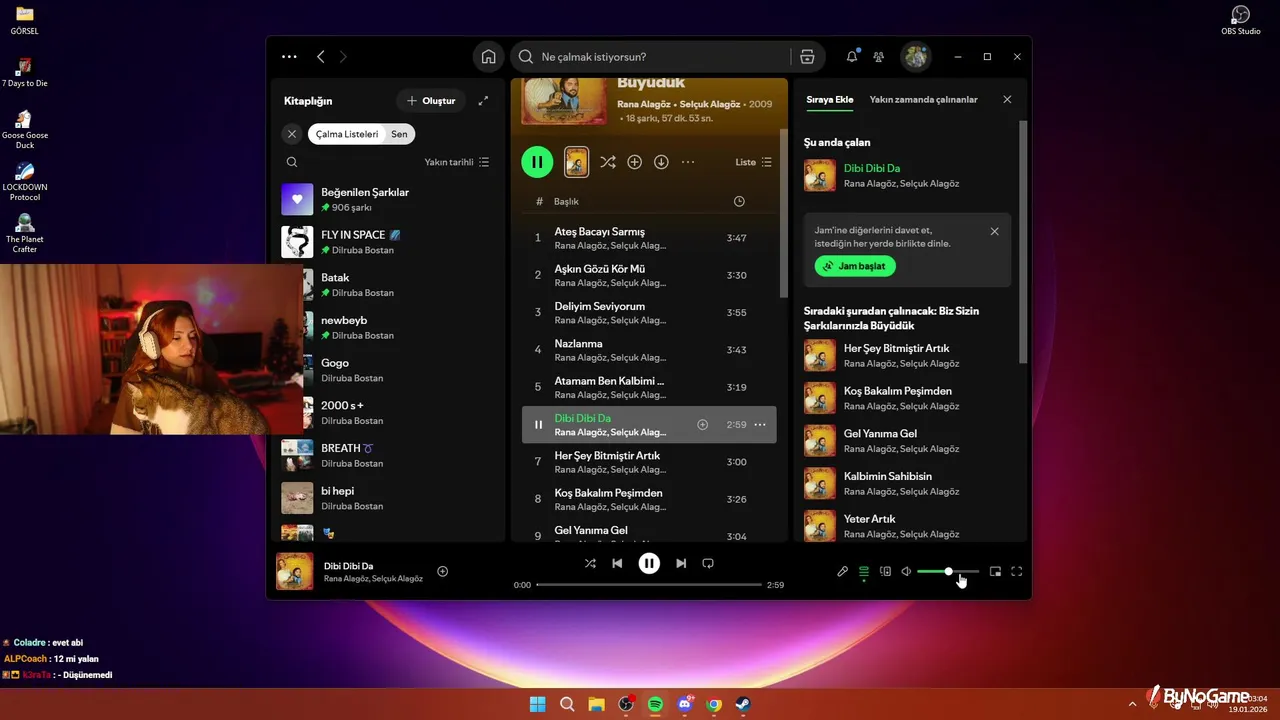1280x720 pixels.
Task: Click the song progress bar
Action: click(649, 585)
